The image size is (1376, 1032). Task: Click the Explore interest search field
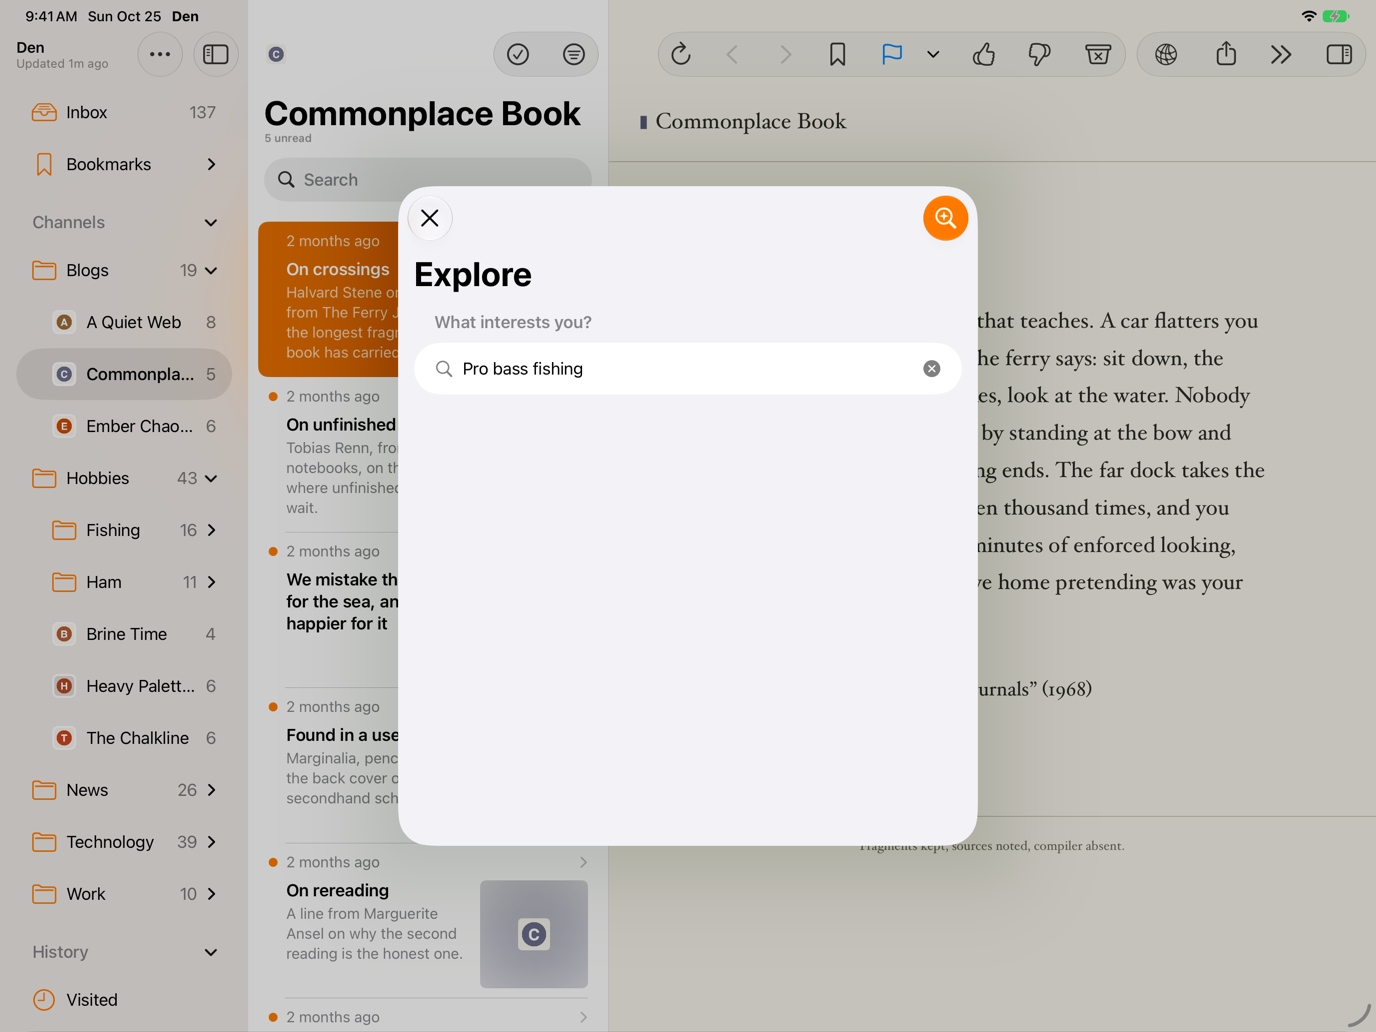tap(687, 369)
